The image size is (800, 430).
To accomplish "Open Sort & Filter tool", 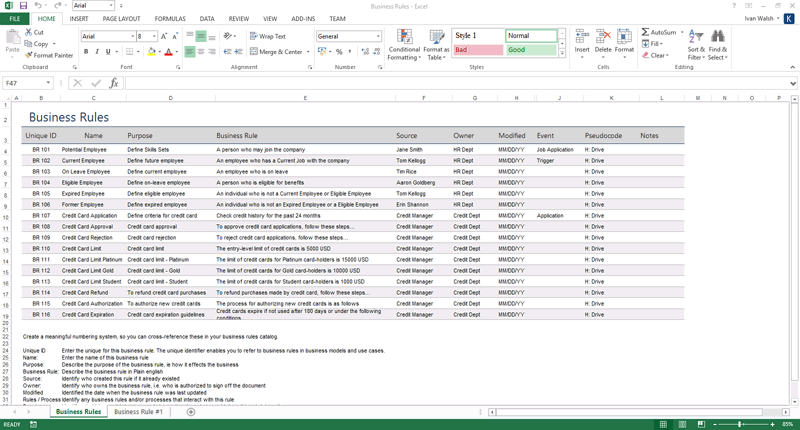I will (x=696, y=45).
